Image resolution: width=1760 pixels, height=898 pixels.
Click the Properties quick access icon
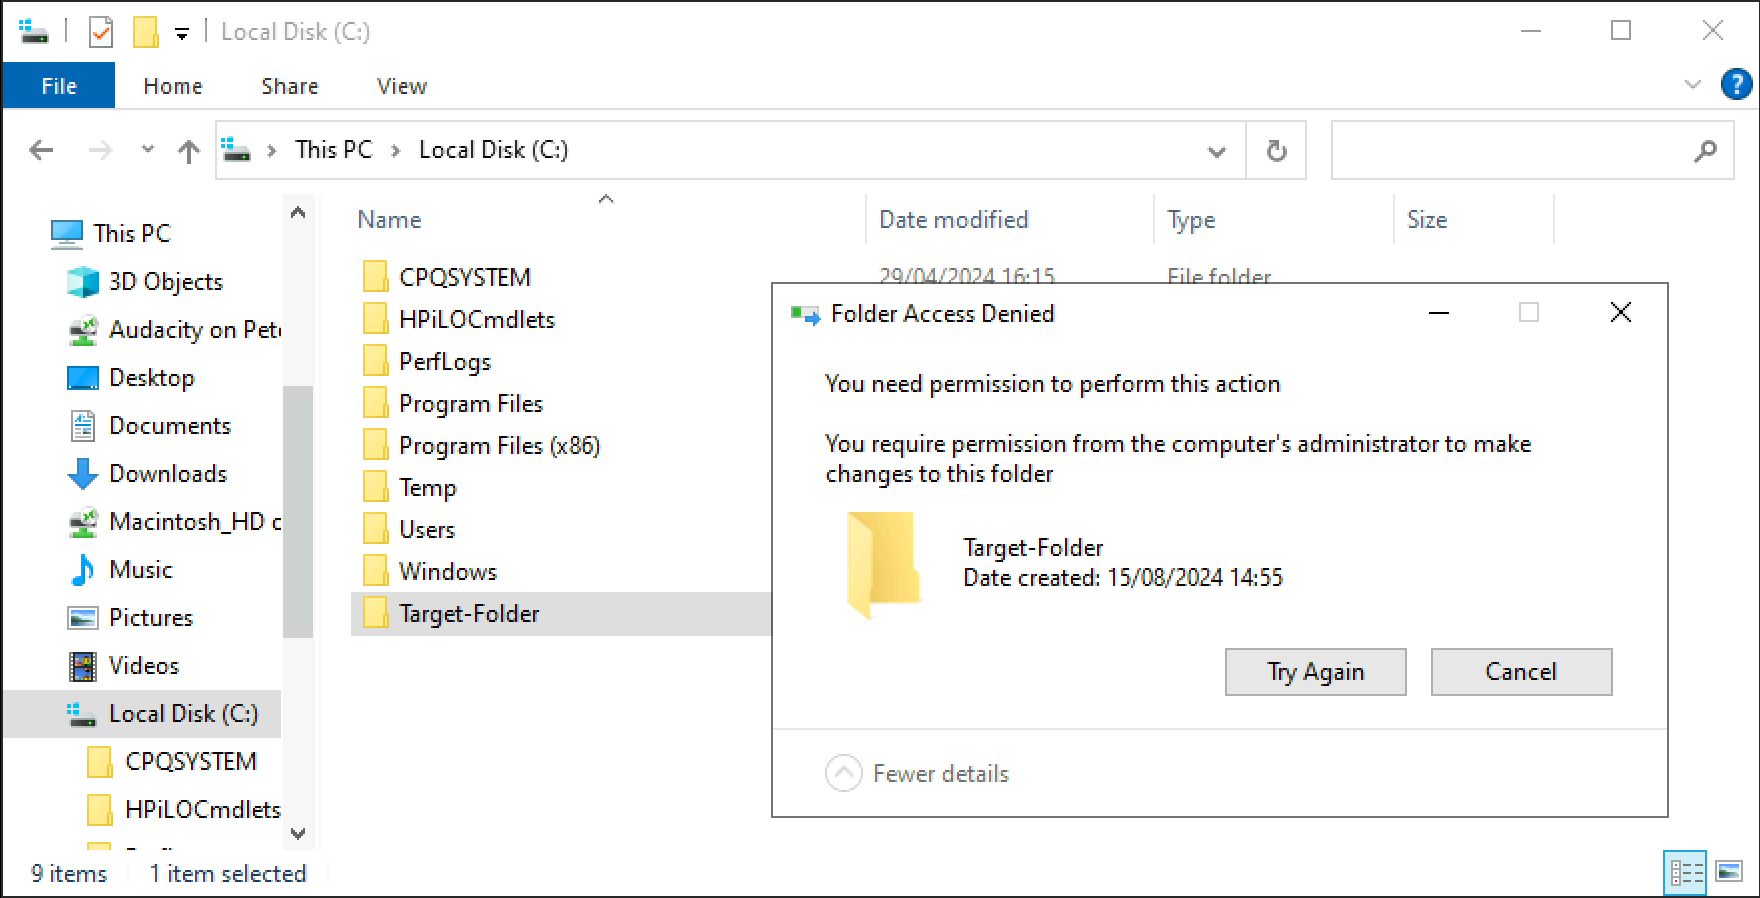tap(101, 32)
